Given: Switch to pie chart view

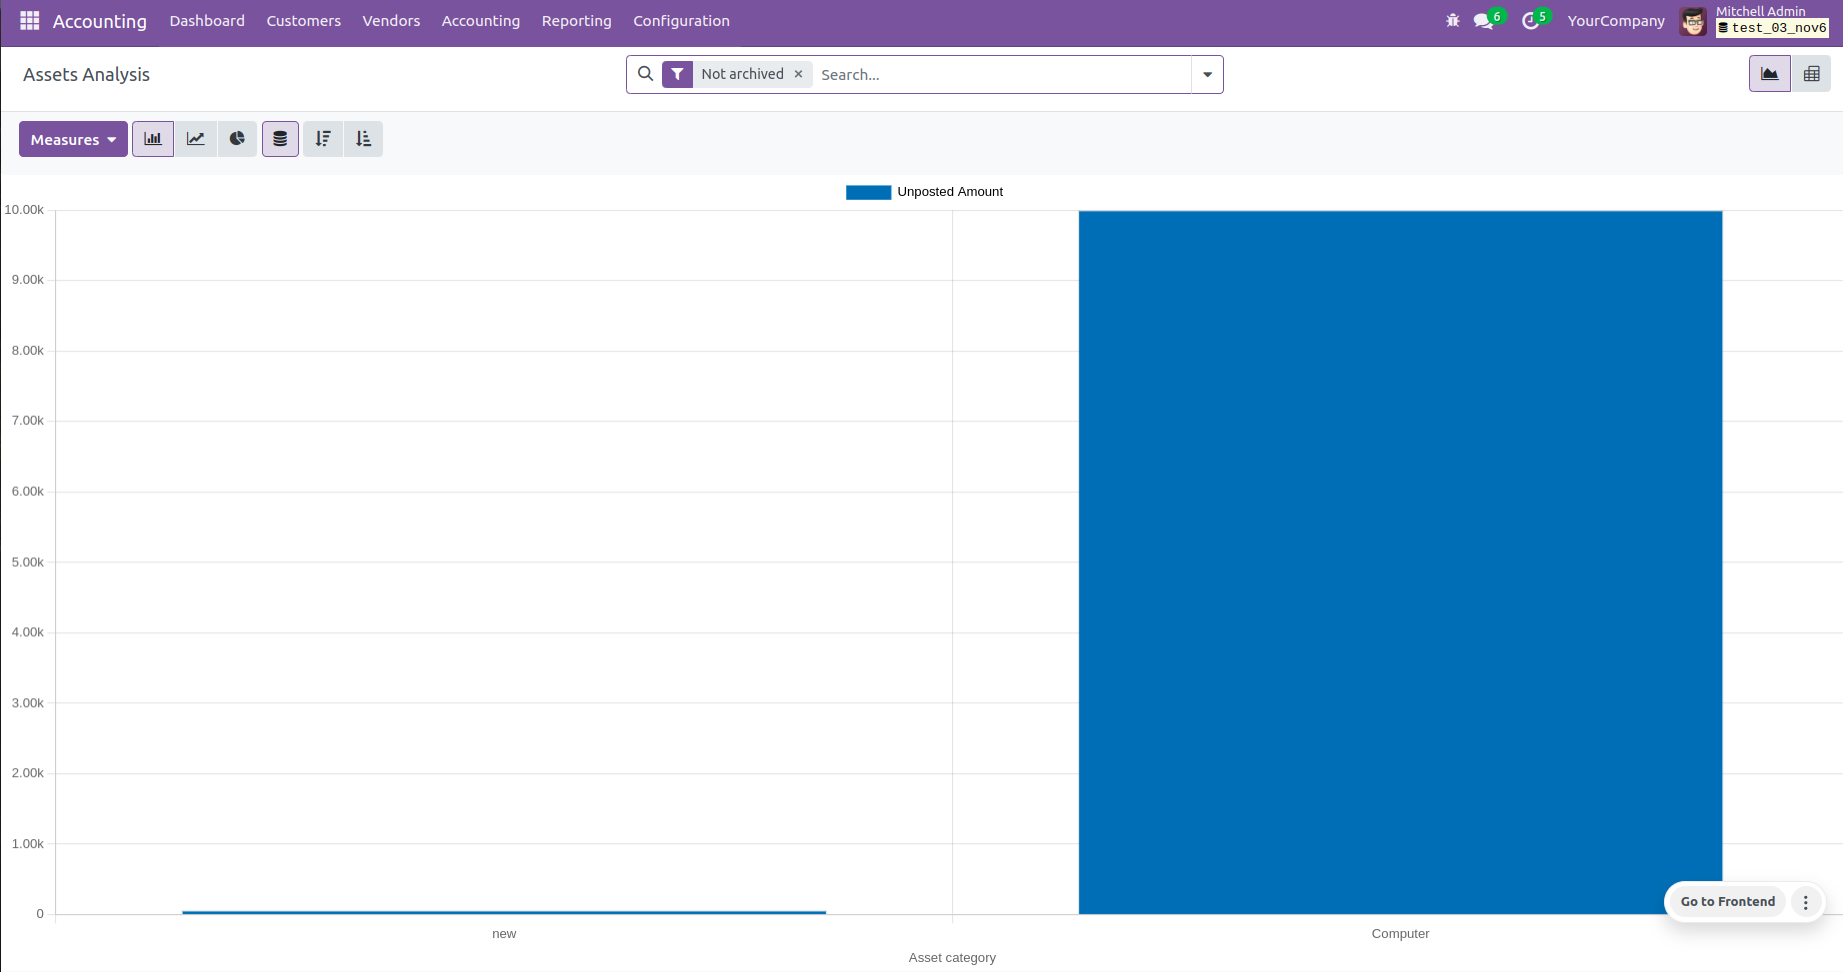Looking at the screenshot, I should (x=237, y=139).
